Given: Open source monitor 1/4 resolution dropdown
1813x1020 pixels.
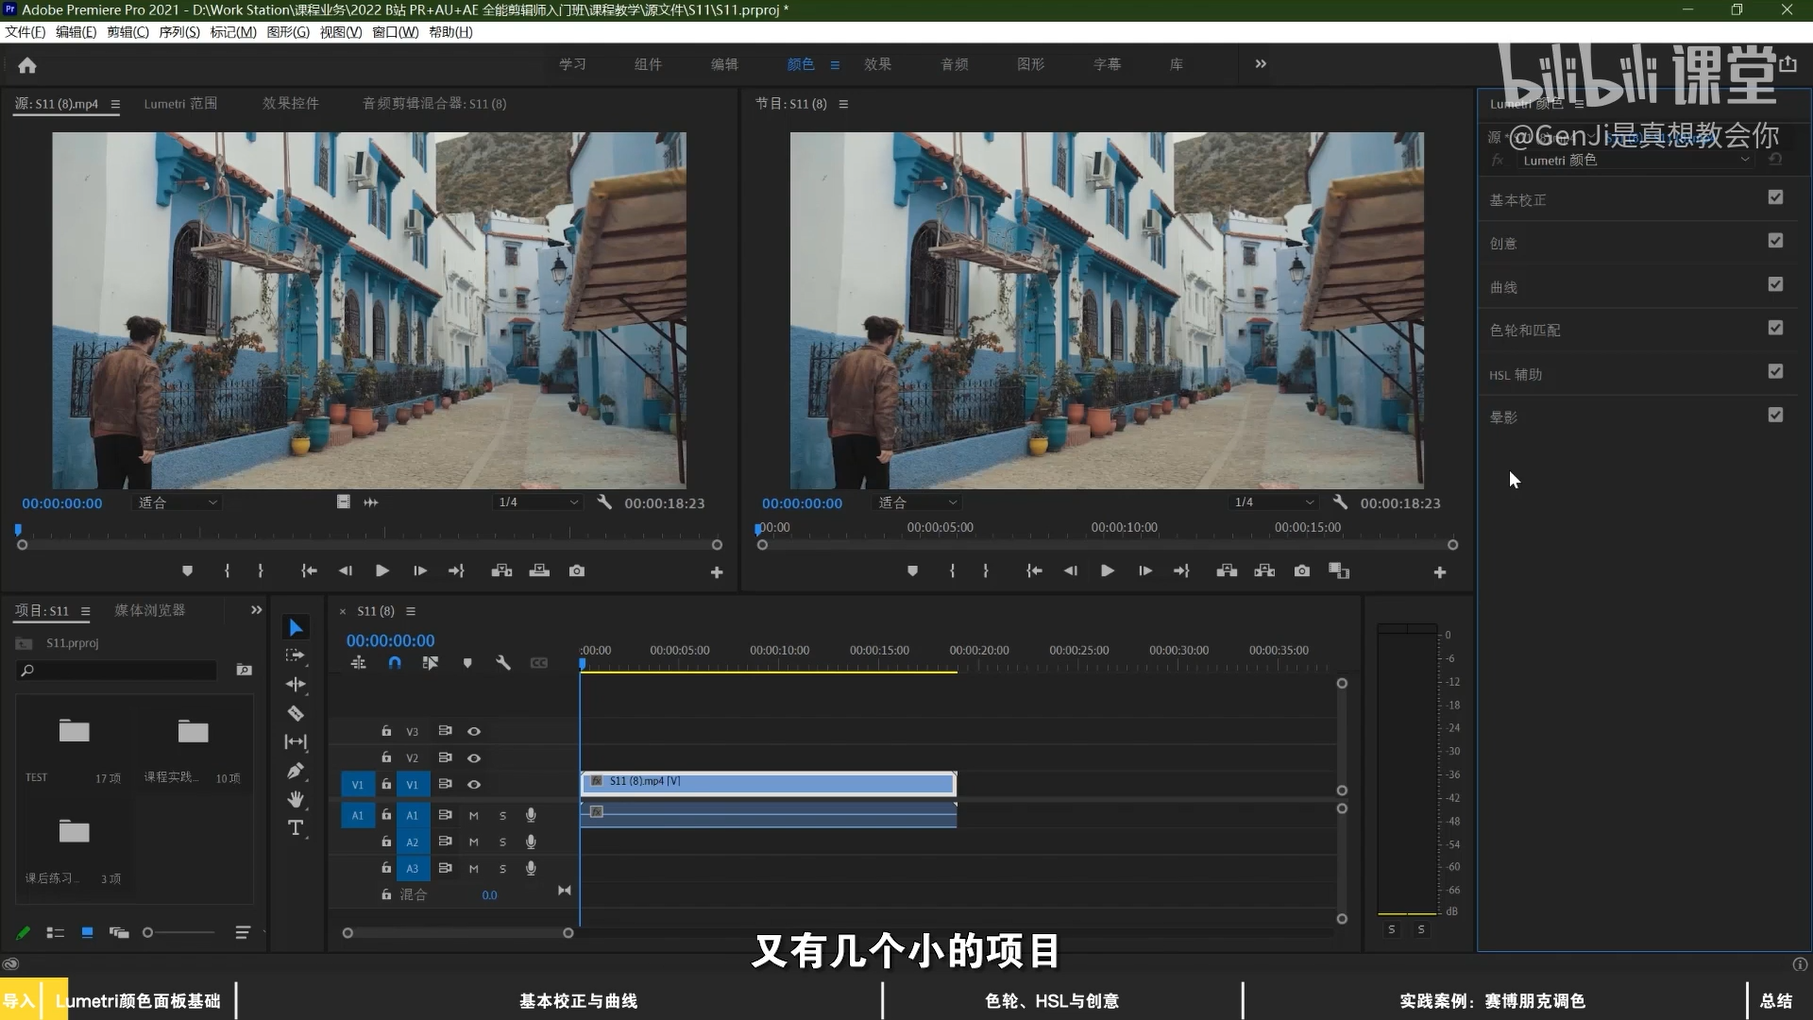Looking at the screenshot, I should pyautogui.click(x=537, y=502).
